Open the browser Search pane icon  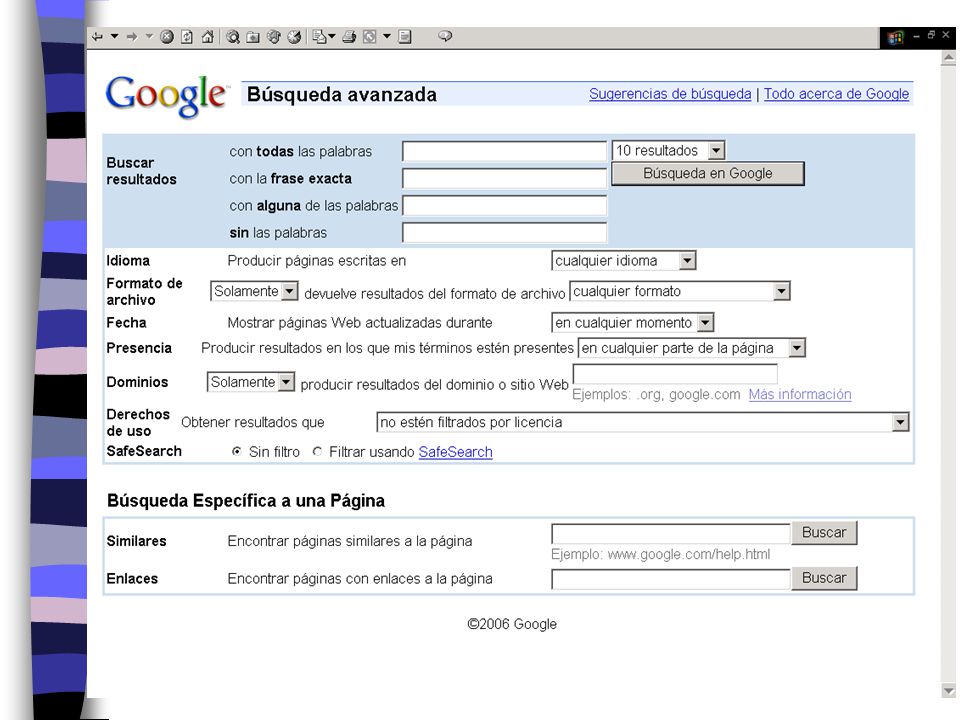(233, 37)
